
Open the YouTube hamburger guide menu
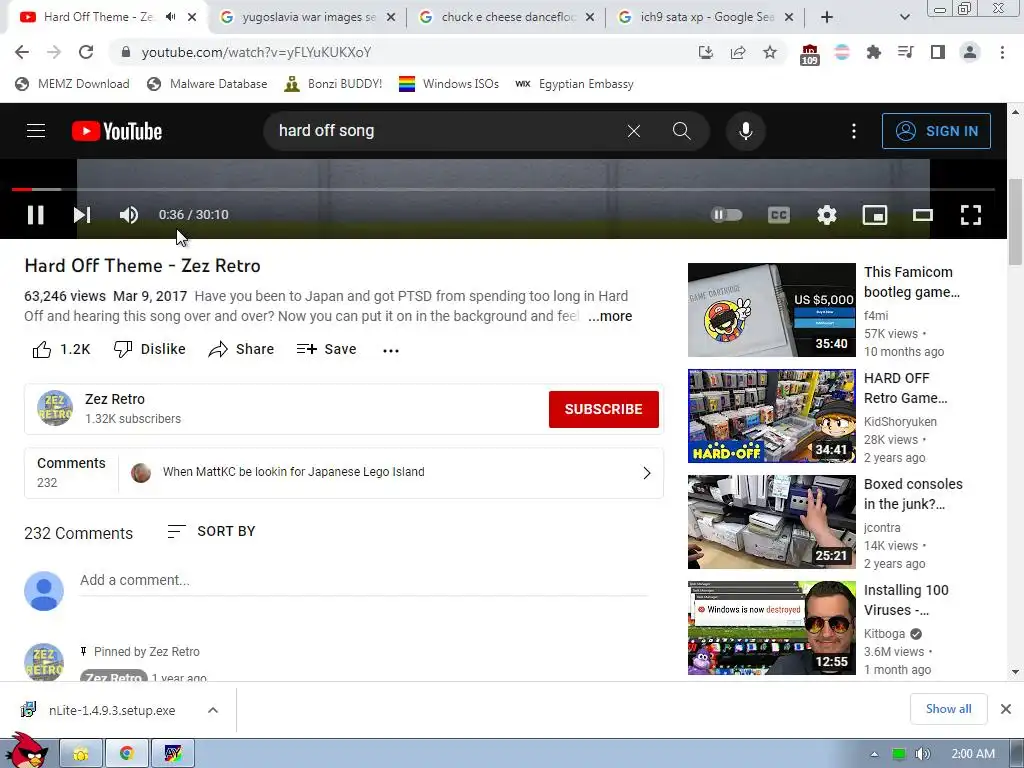click(36, 131)
